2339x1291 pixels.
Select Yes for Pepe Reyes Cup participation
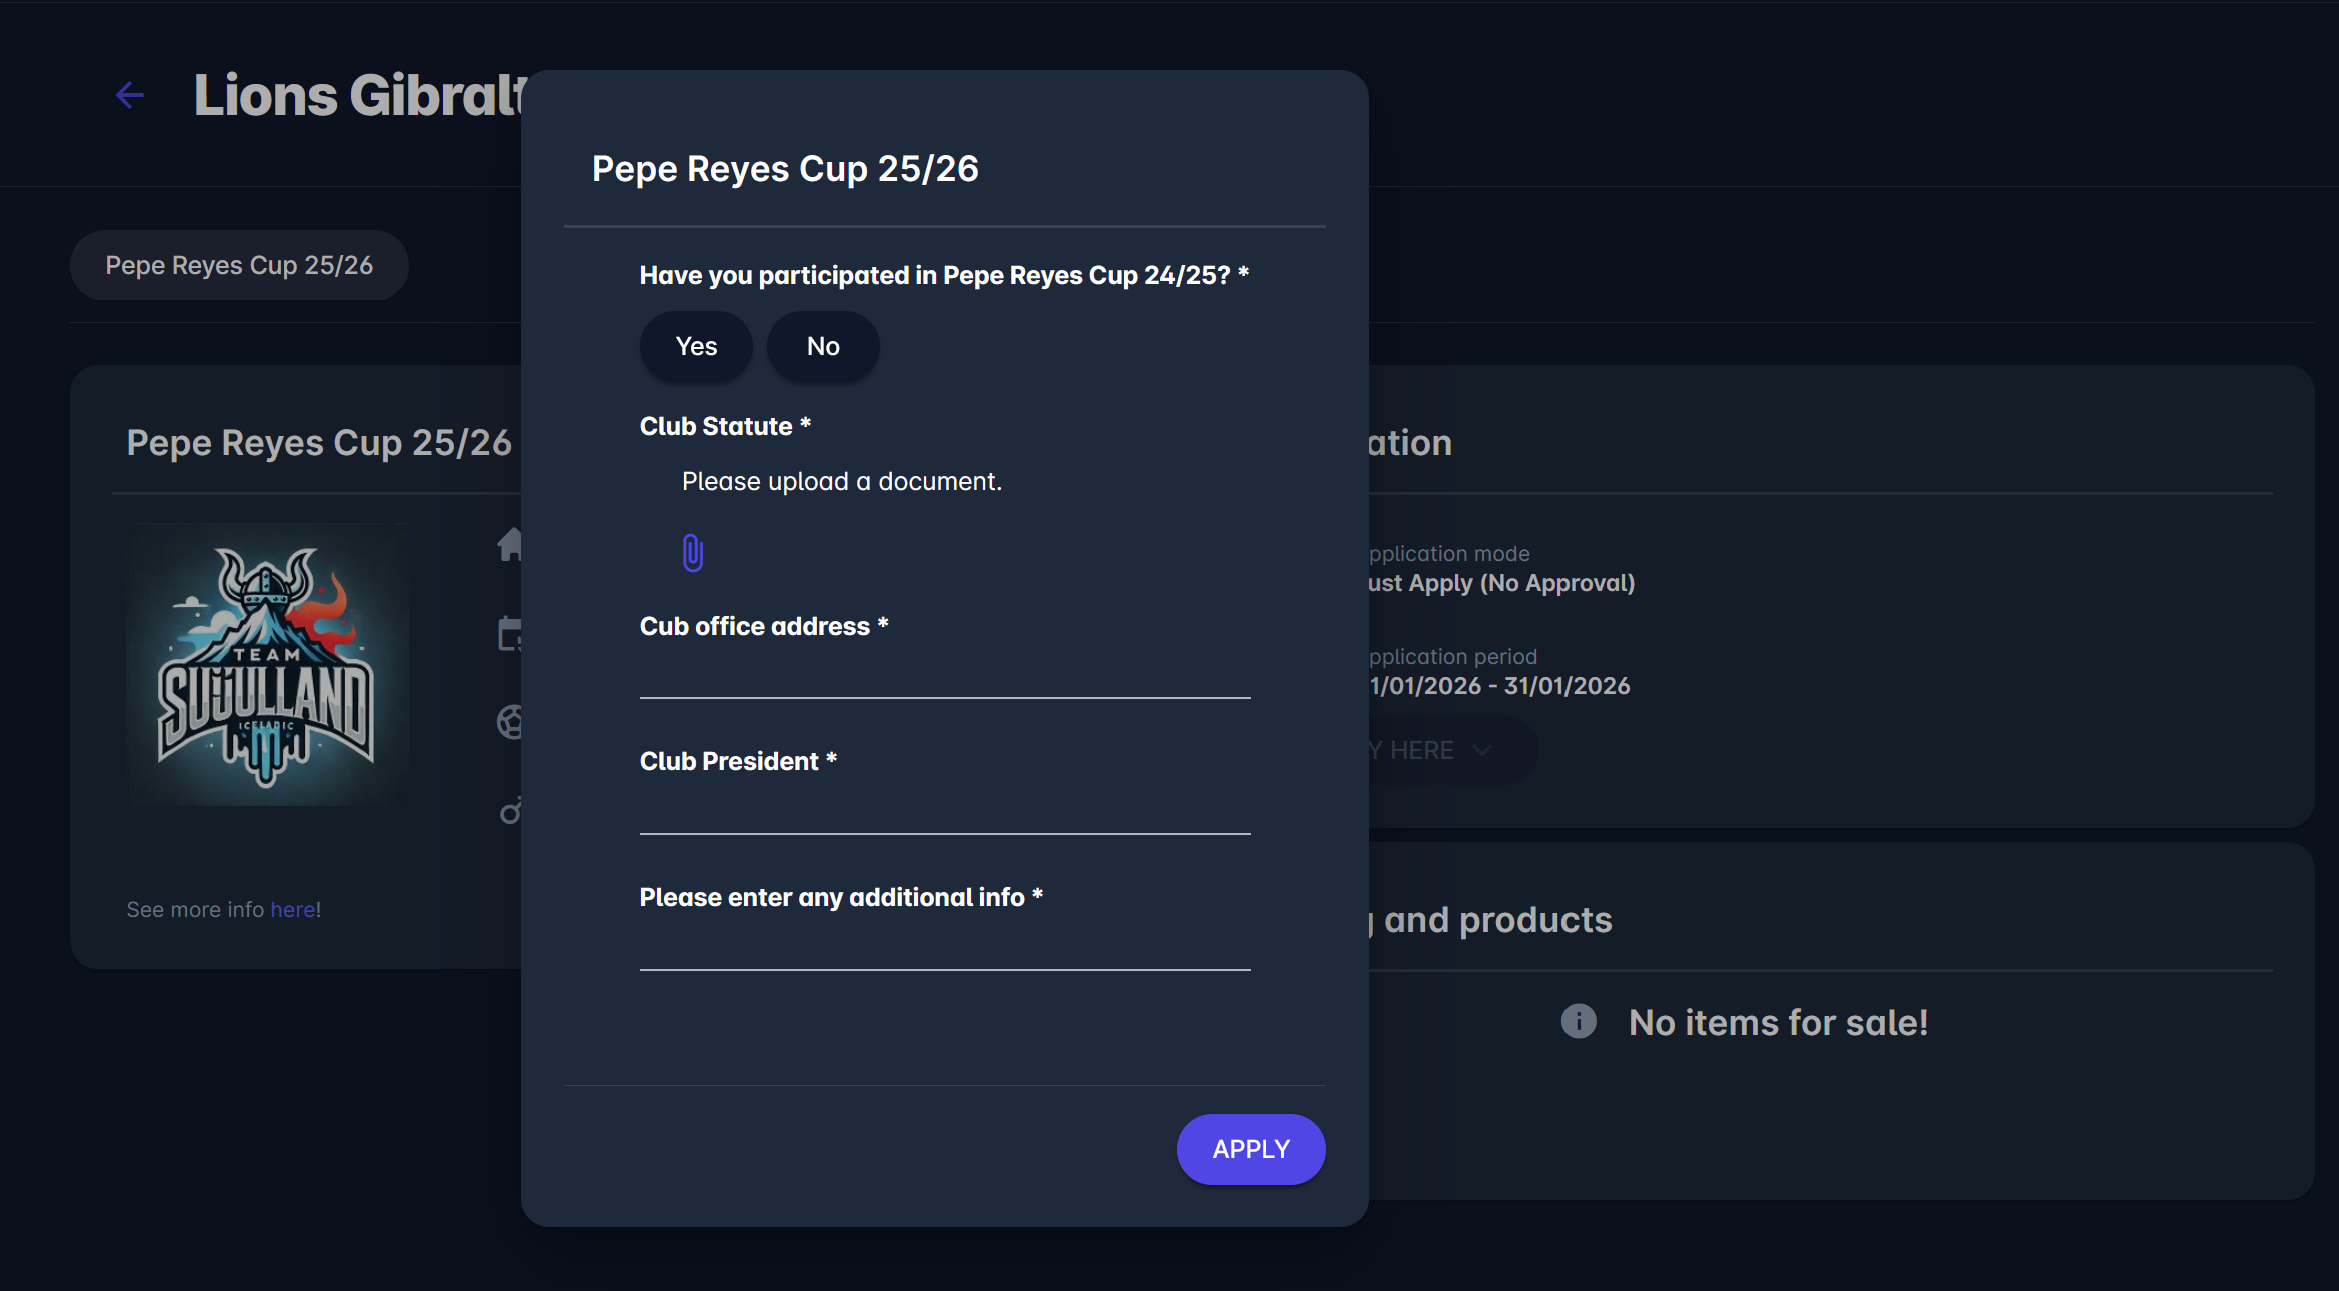tap(696, 346)
